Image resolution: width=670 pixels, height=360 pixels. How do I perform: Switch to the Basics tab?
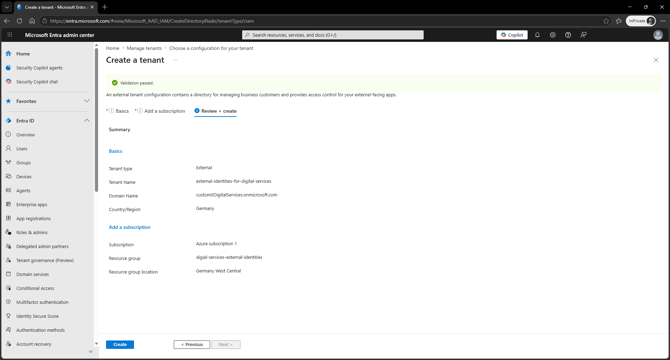(119, 111)
